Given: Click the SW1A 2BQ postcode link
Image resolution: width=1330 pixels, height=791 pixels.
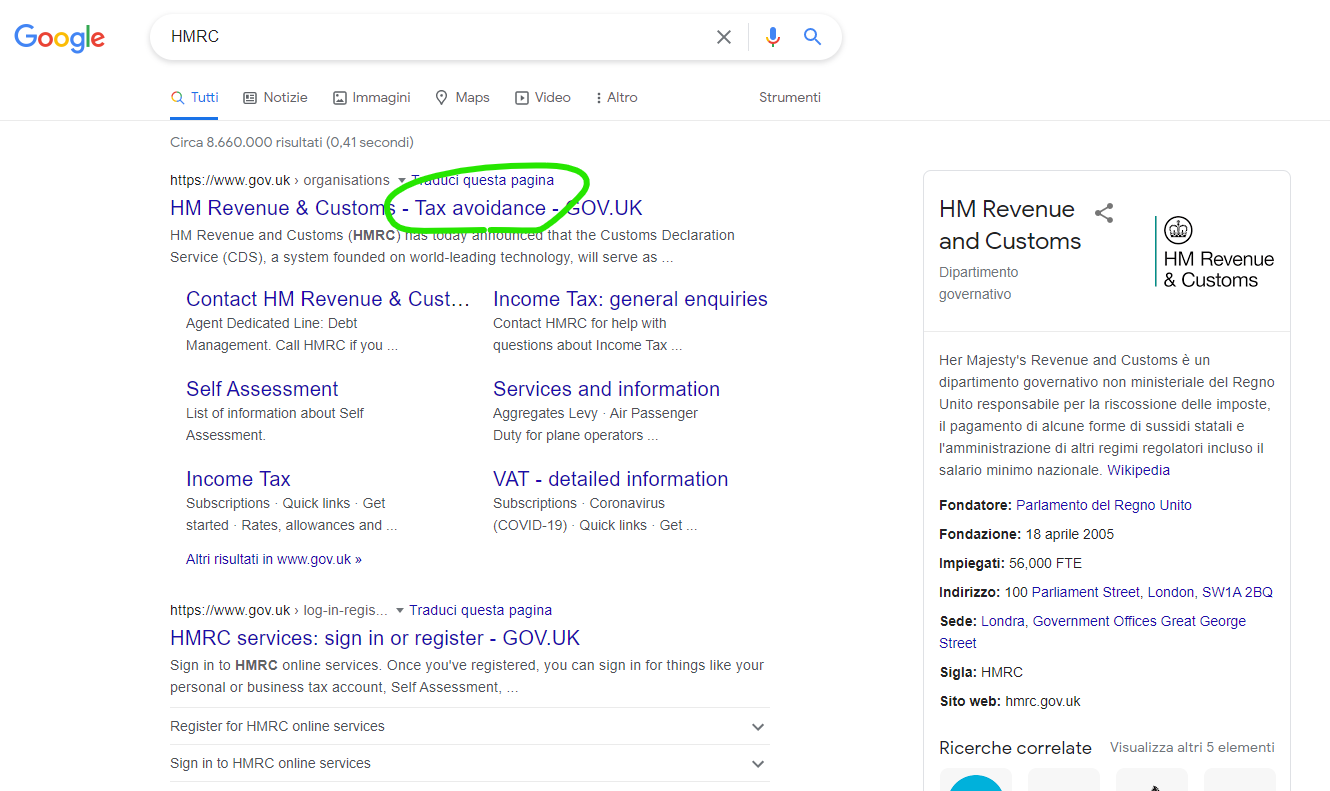Looking at the screenshot, I should (x=1238, y=592).
